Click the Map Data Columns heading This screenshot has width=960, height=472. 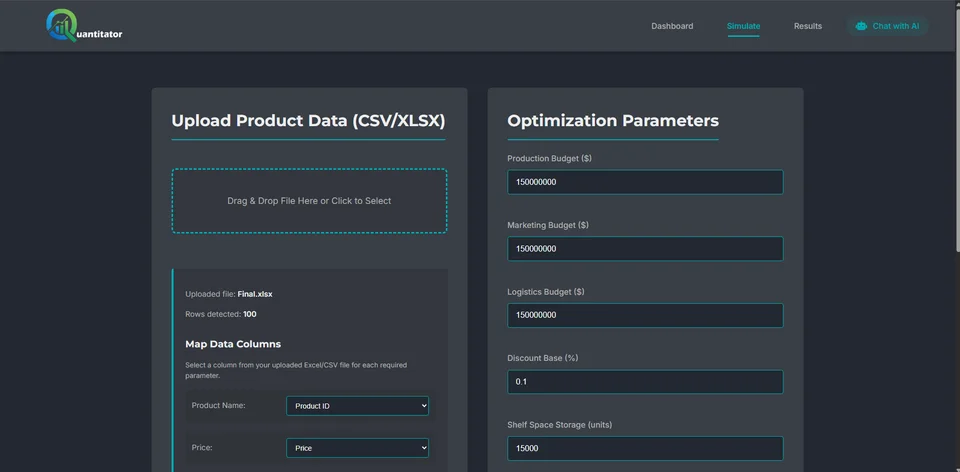point(233,344)
